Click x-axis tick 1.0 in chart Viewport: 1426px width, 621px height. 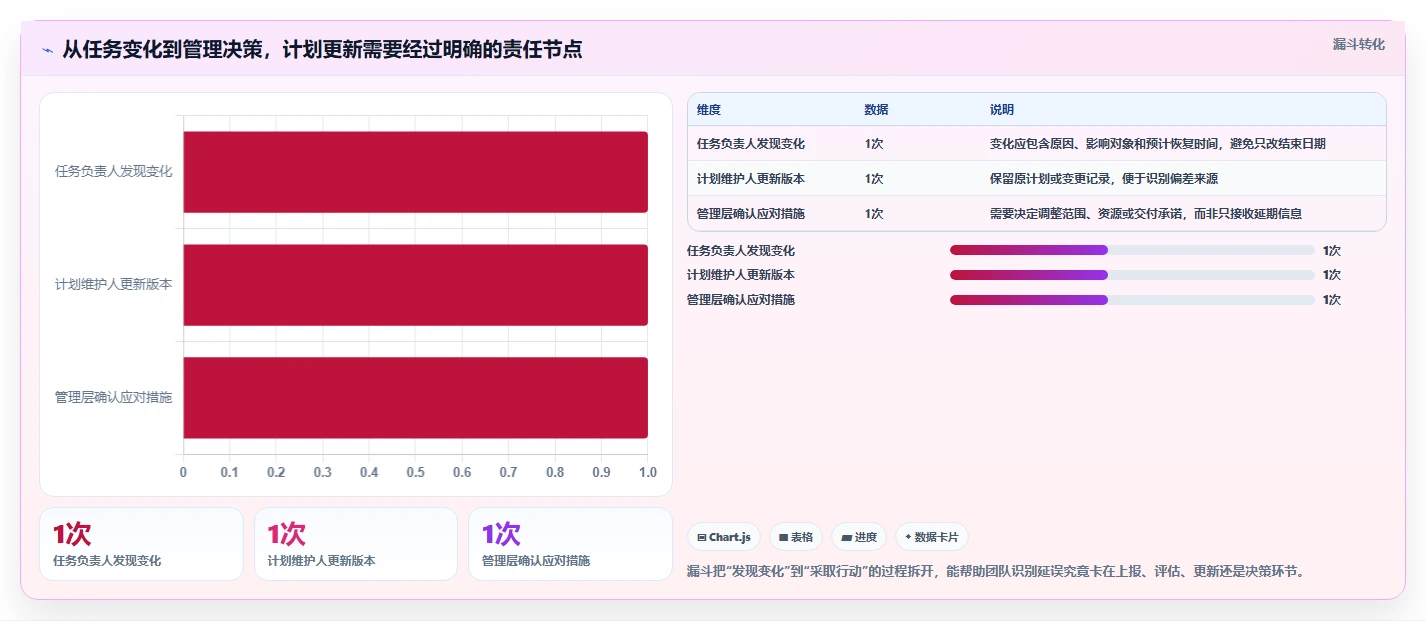648,472
